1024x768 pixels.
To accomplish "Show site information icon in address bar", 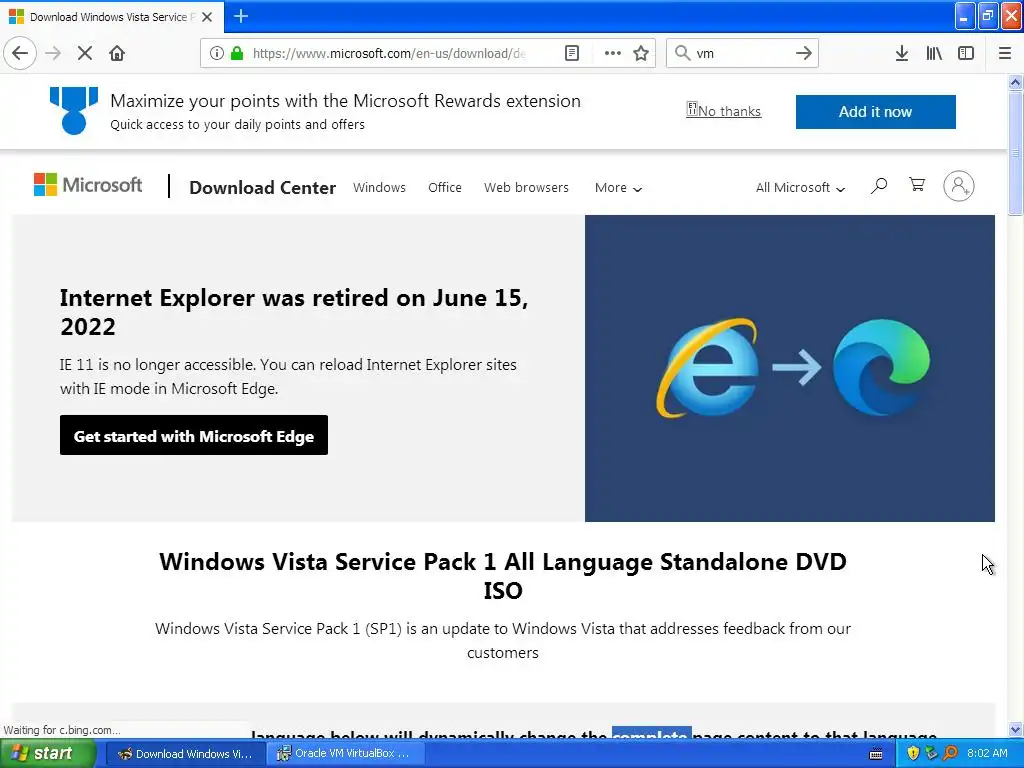I will click(x=217, y=53).
